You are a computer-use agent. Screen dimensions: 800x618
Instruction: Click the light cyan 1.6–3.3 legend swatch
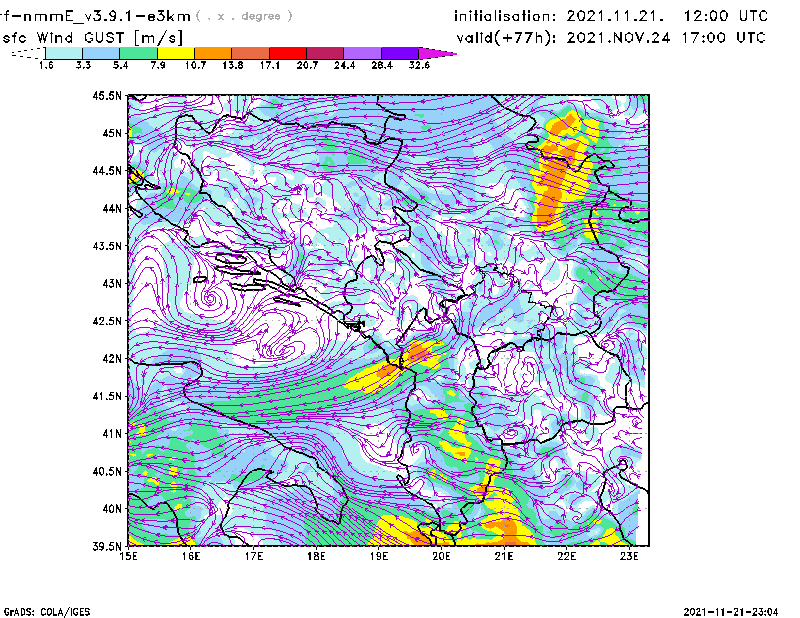64,53
